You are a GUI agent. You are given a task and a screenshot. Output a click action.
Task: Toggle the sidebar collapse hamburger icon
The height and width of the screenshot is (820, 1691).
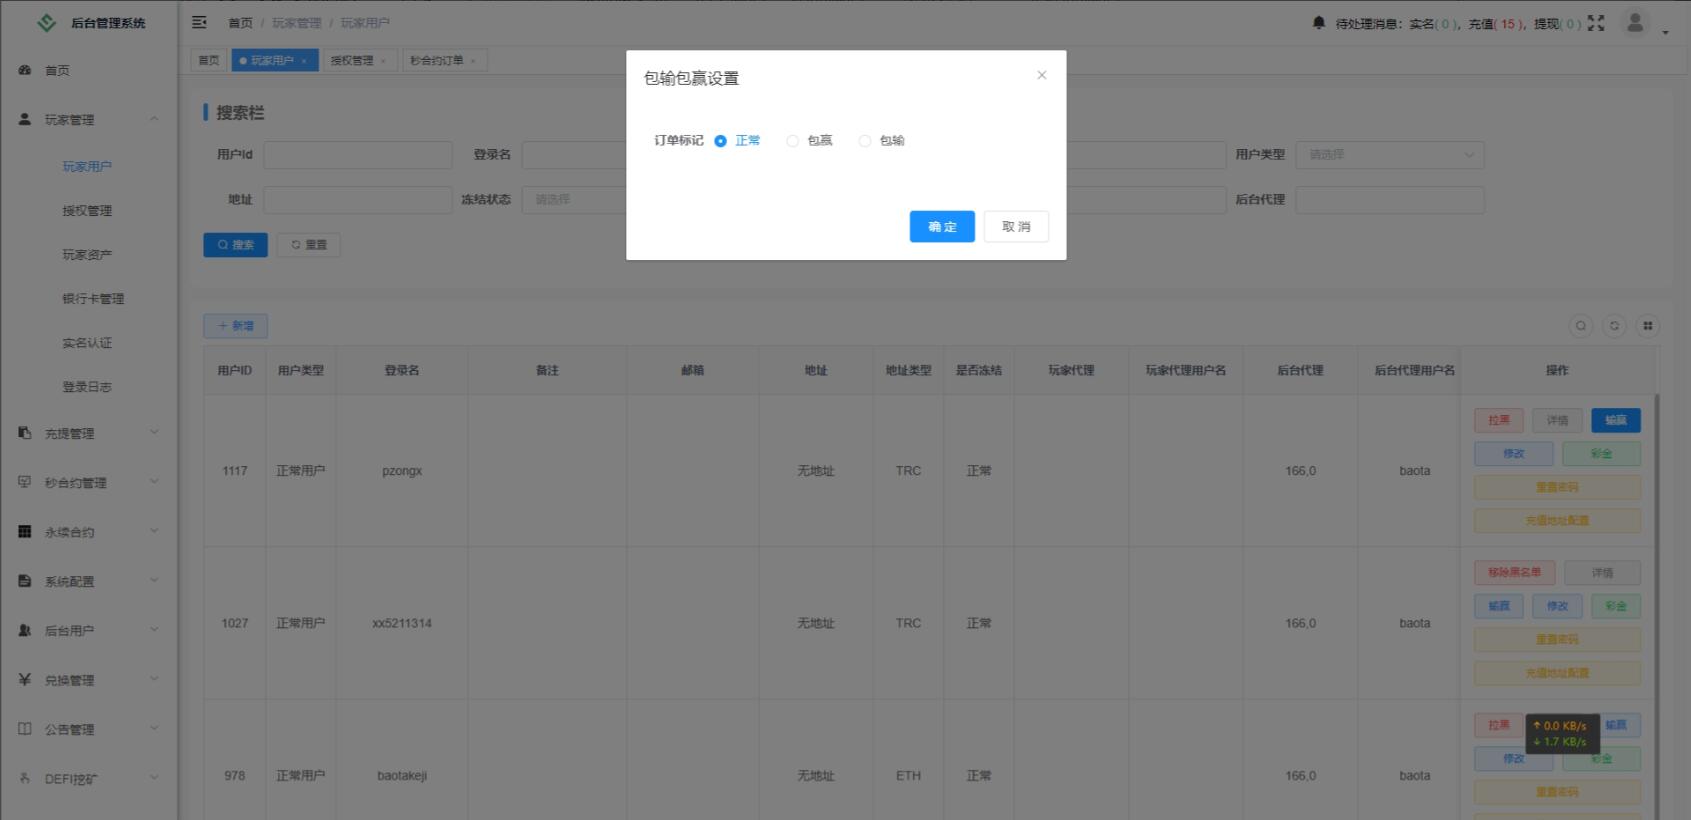(199, 22)
